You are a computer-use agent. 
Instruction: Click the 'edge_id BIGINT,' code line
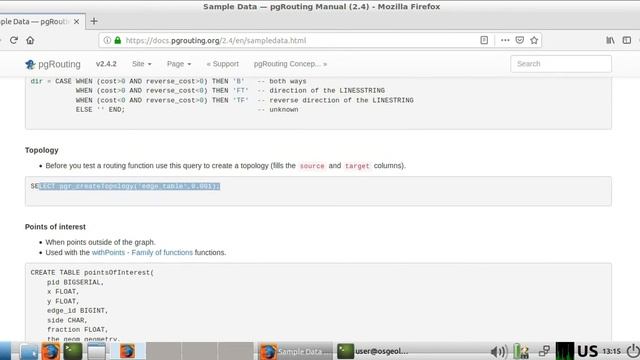coord(78,311)
